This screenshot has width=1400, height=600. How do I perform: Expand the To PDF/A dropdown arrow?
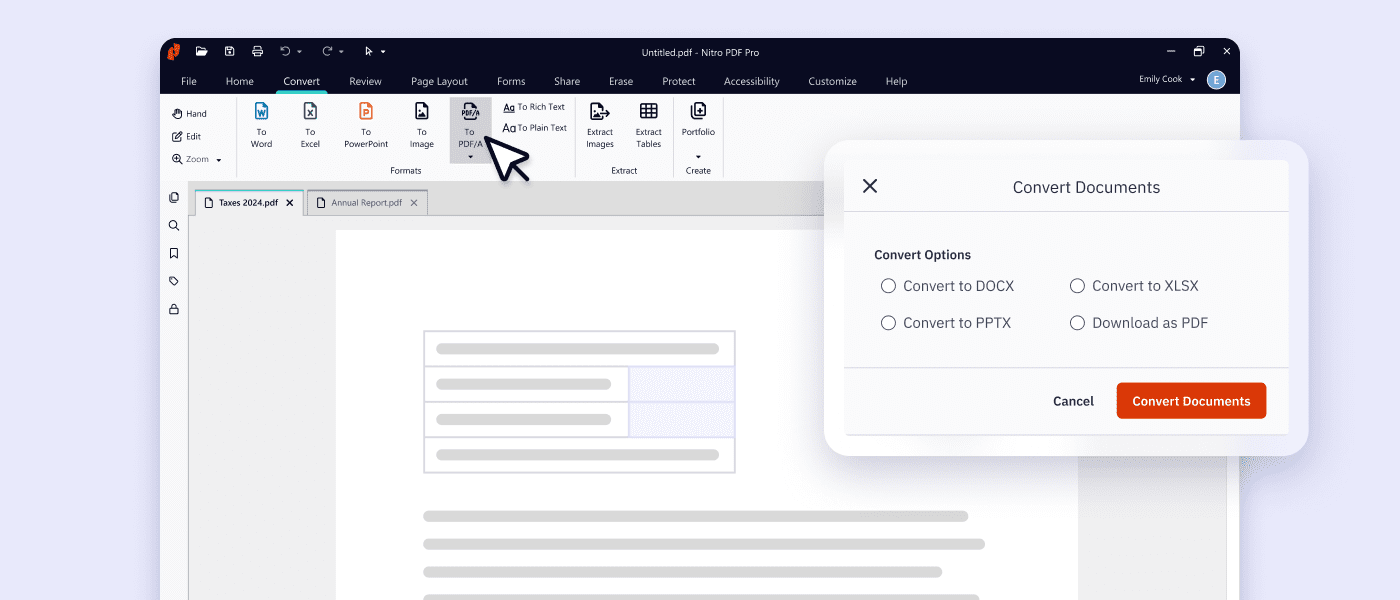click(x=470, y=156)
